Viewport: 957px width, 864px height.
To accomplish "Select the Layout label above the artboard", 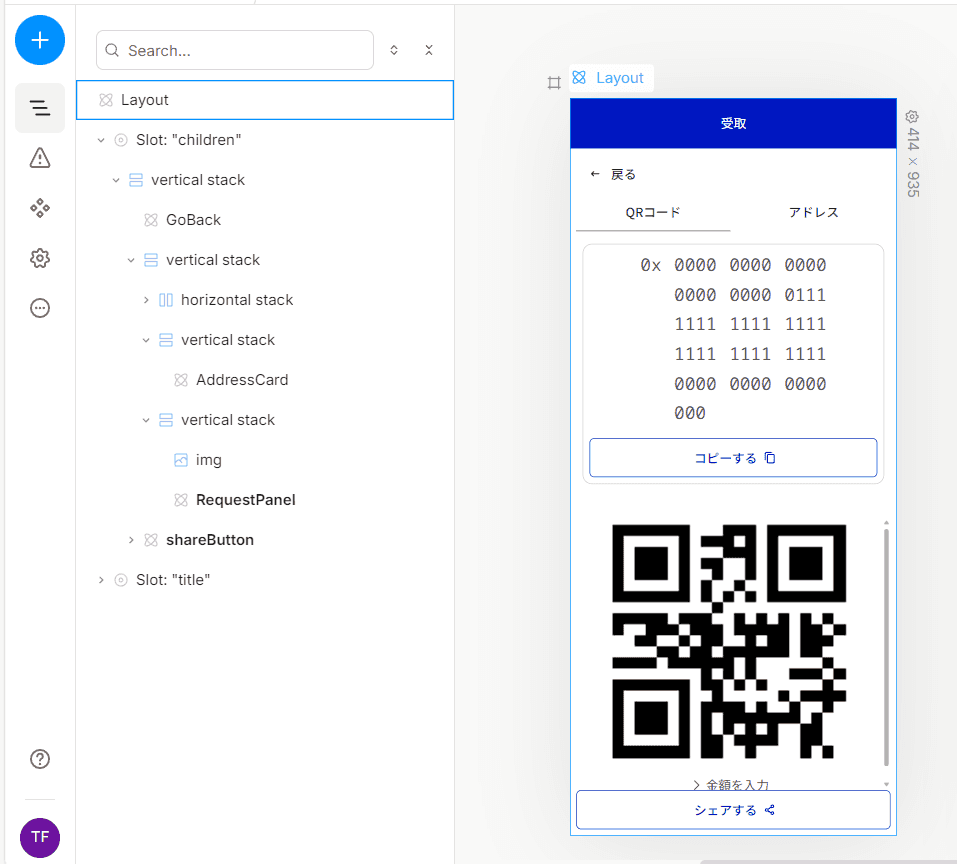I will tap(619, 78).
